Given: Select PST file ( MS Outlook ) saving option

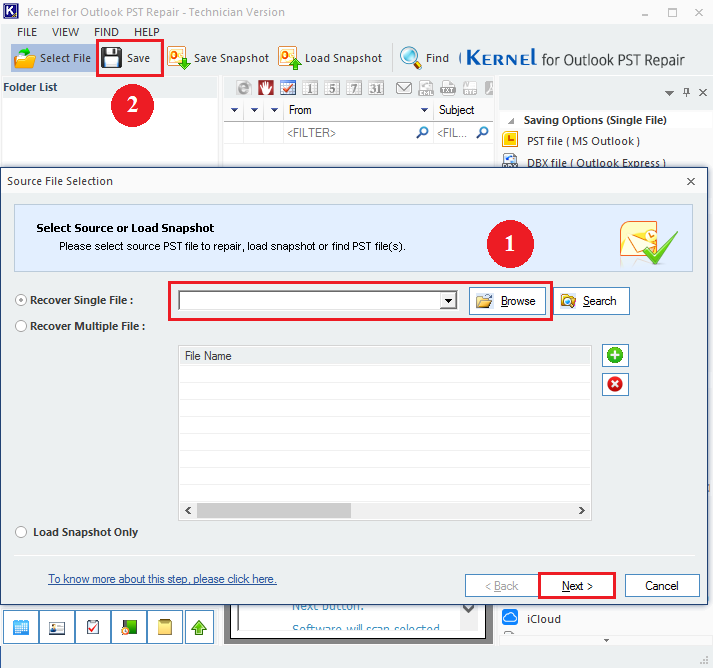Looking at the screenshot, I should (583, 141).
